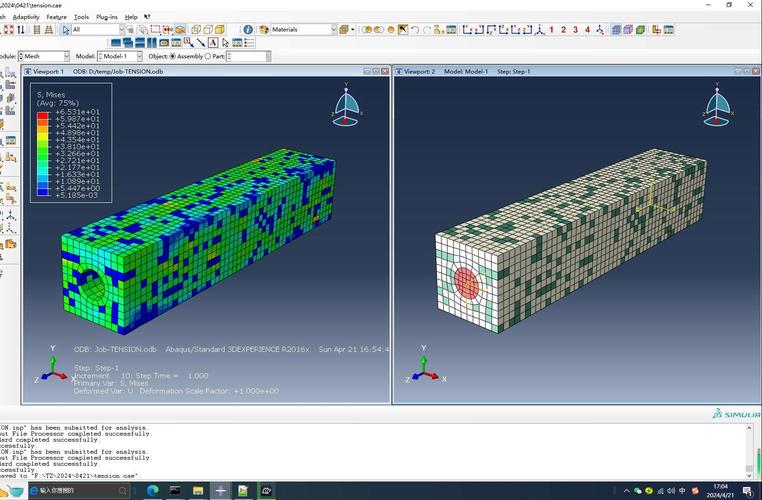Open the Plug-ins menu
The width and height of the screenshot is (762, 500).
coord(107,17)
